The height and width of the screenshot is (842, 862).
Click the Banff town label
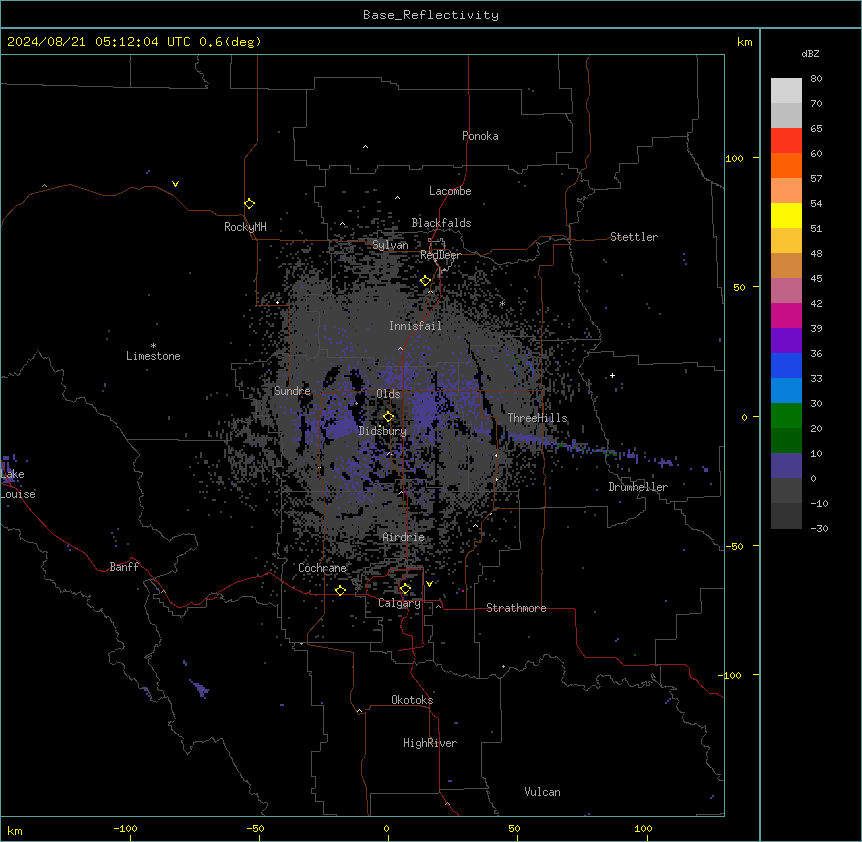(x=124, y=567)
